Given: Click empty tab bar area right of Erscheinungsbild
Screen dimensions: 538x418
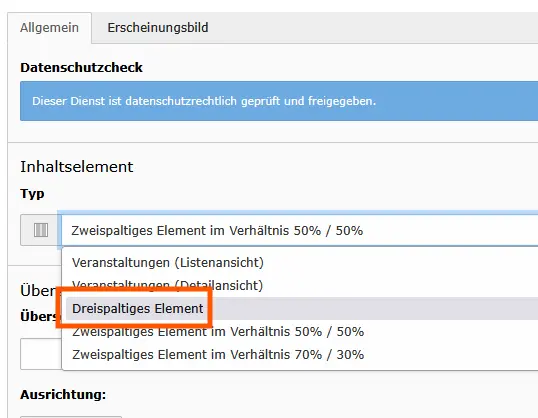Looking at the screenshot, I should pyautogui.click(x=377, y=27).
